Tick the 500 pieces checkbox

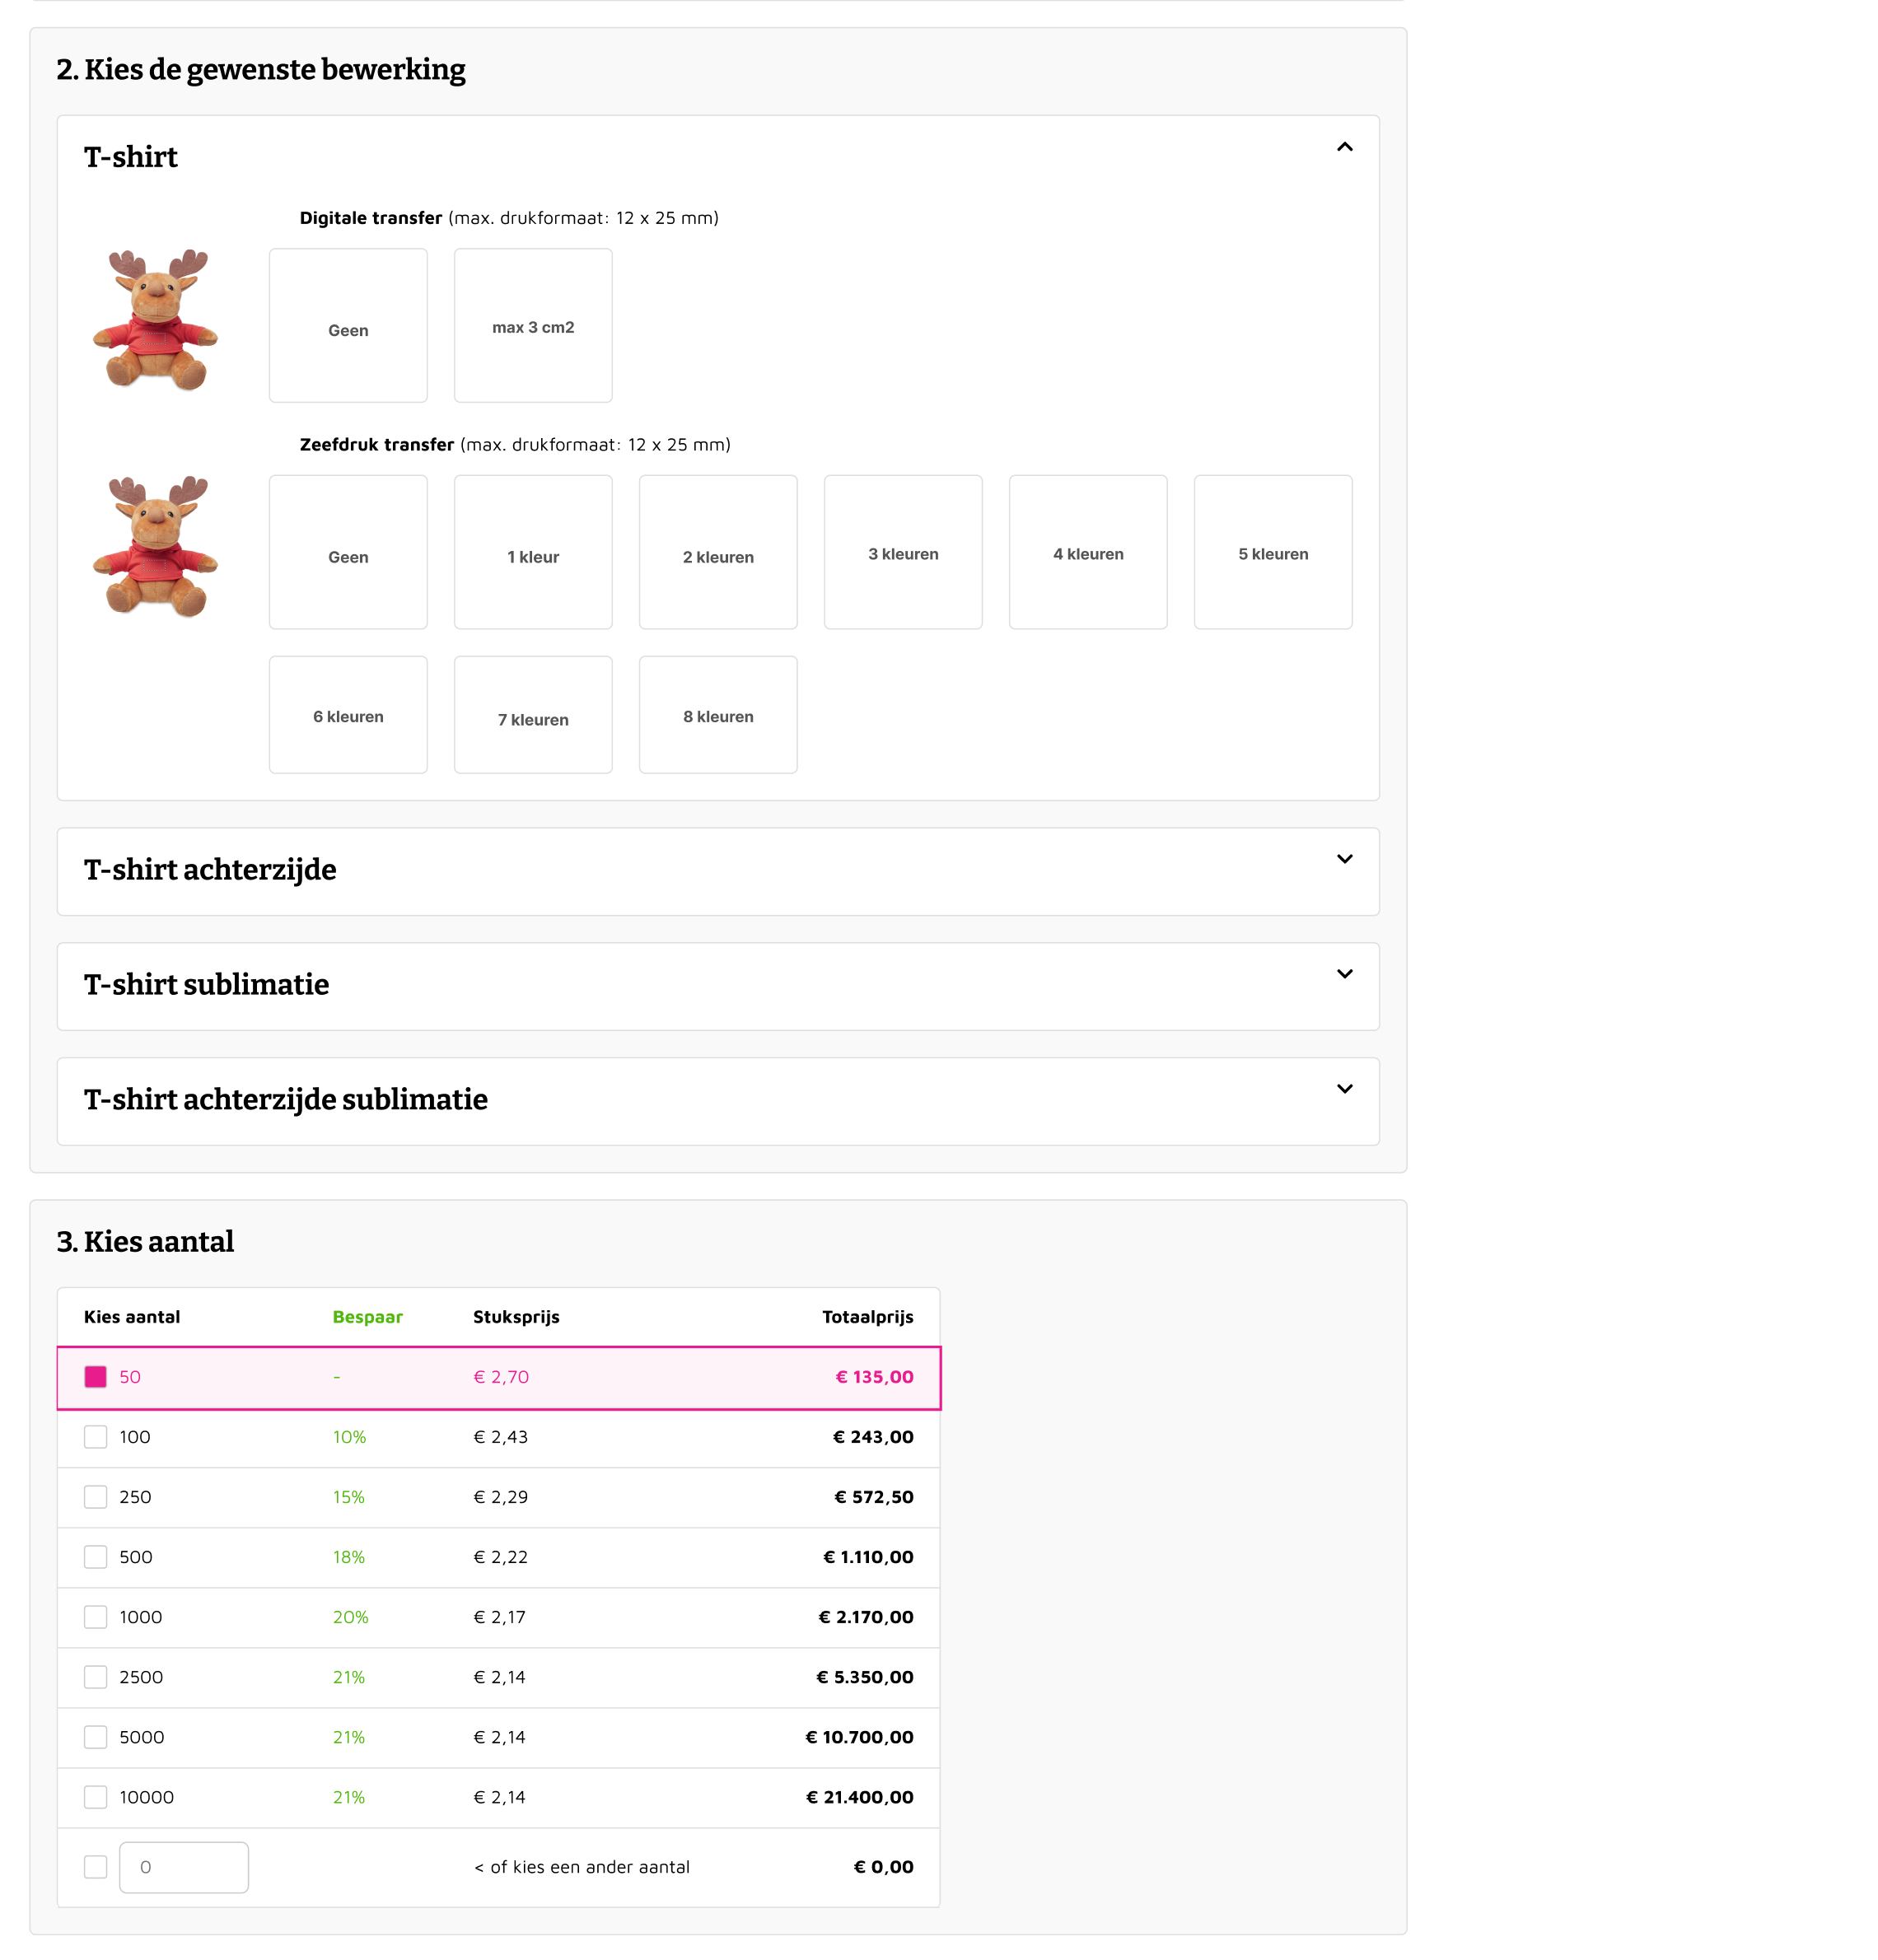[96, 1557]
